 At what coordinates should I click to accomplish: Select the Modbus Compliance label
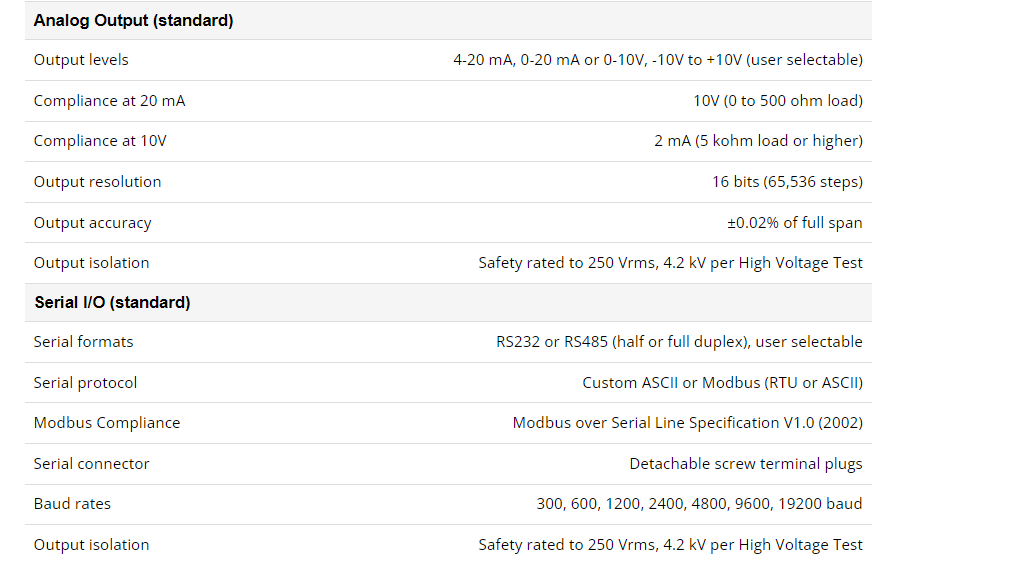107,423
